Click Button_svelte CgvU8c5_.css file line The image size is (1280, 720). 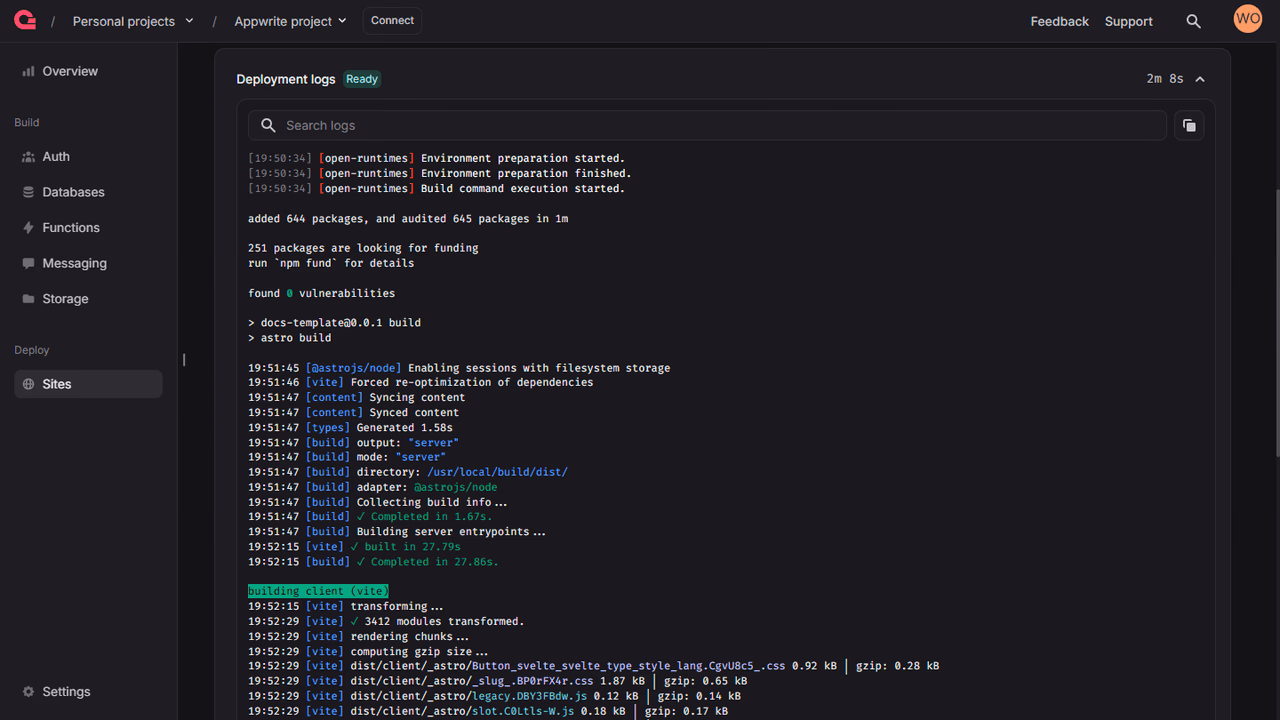[x=594, y=666]
